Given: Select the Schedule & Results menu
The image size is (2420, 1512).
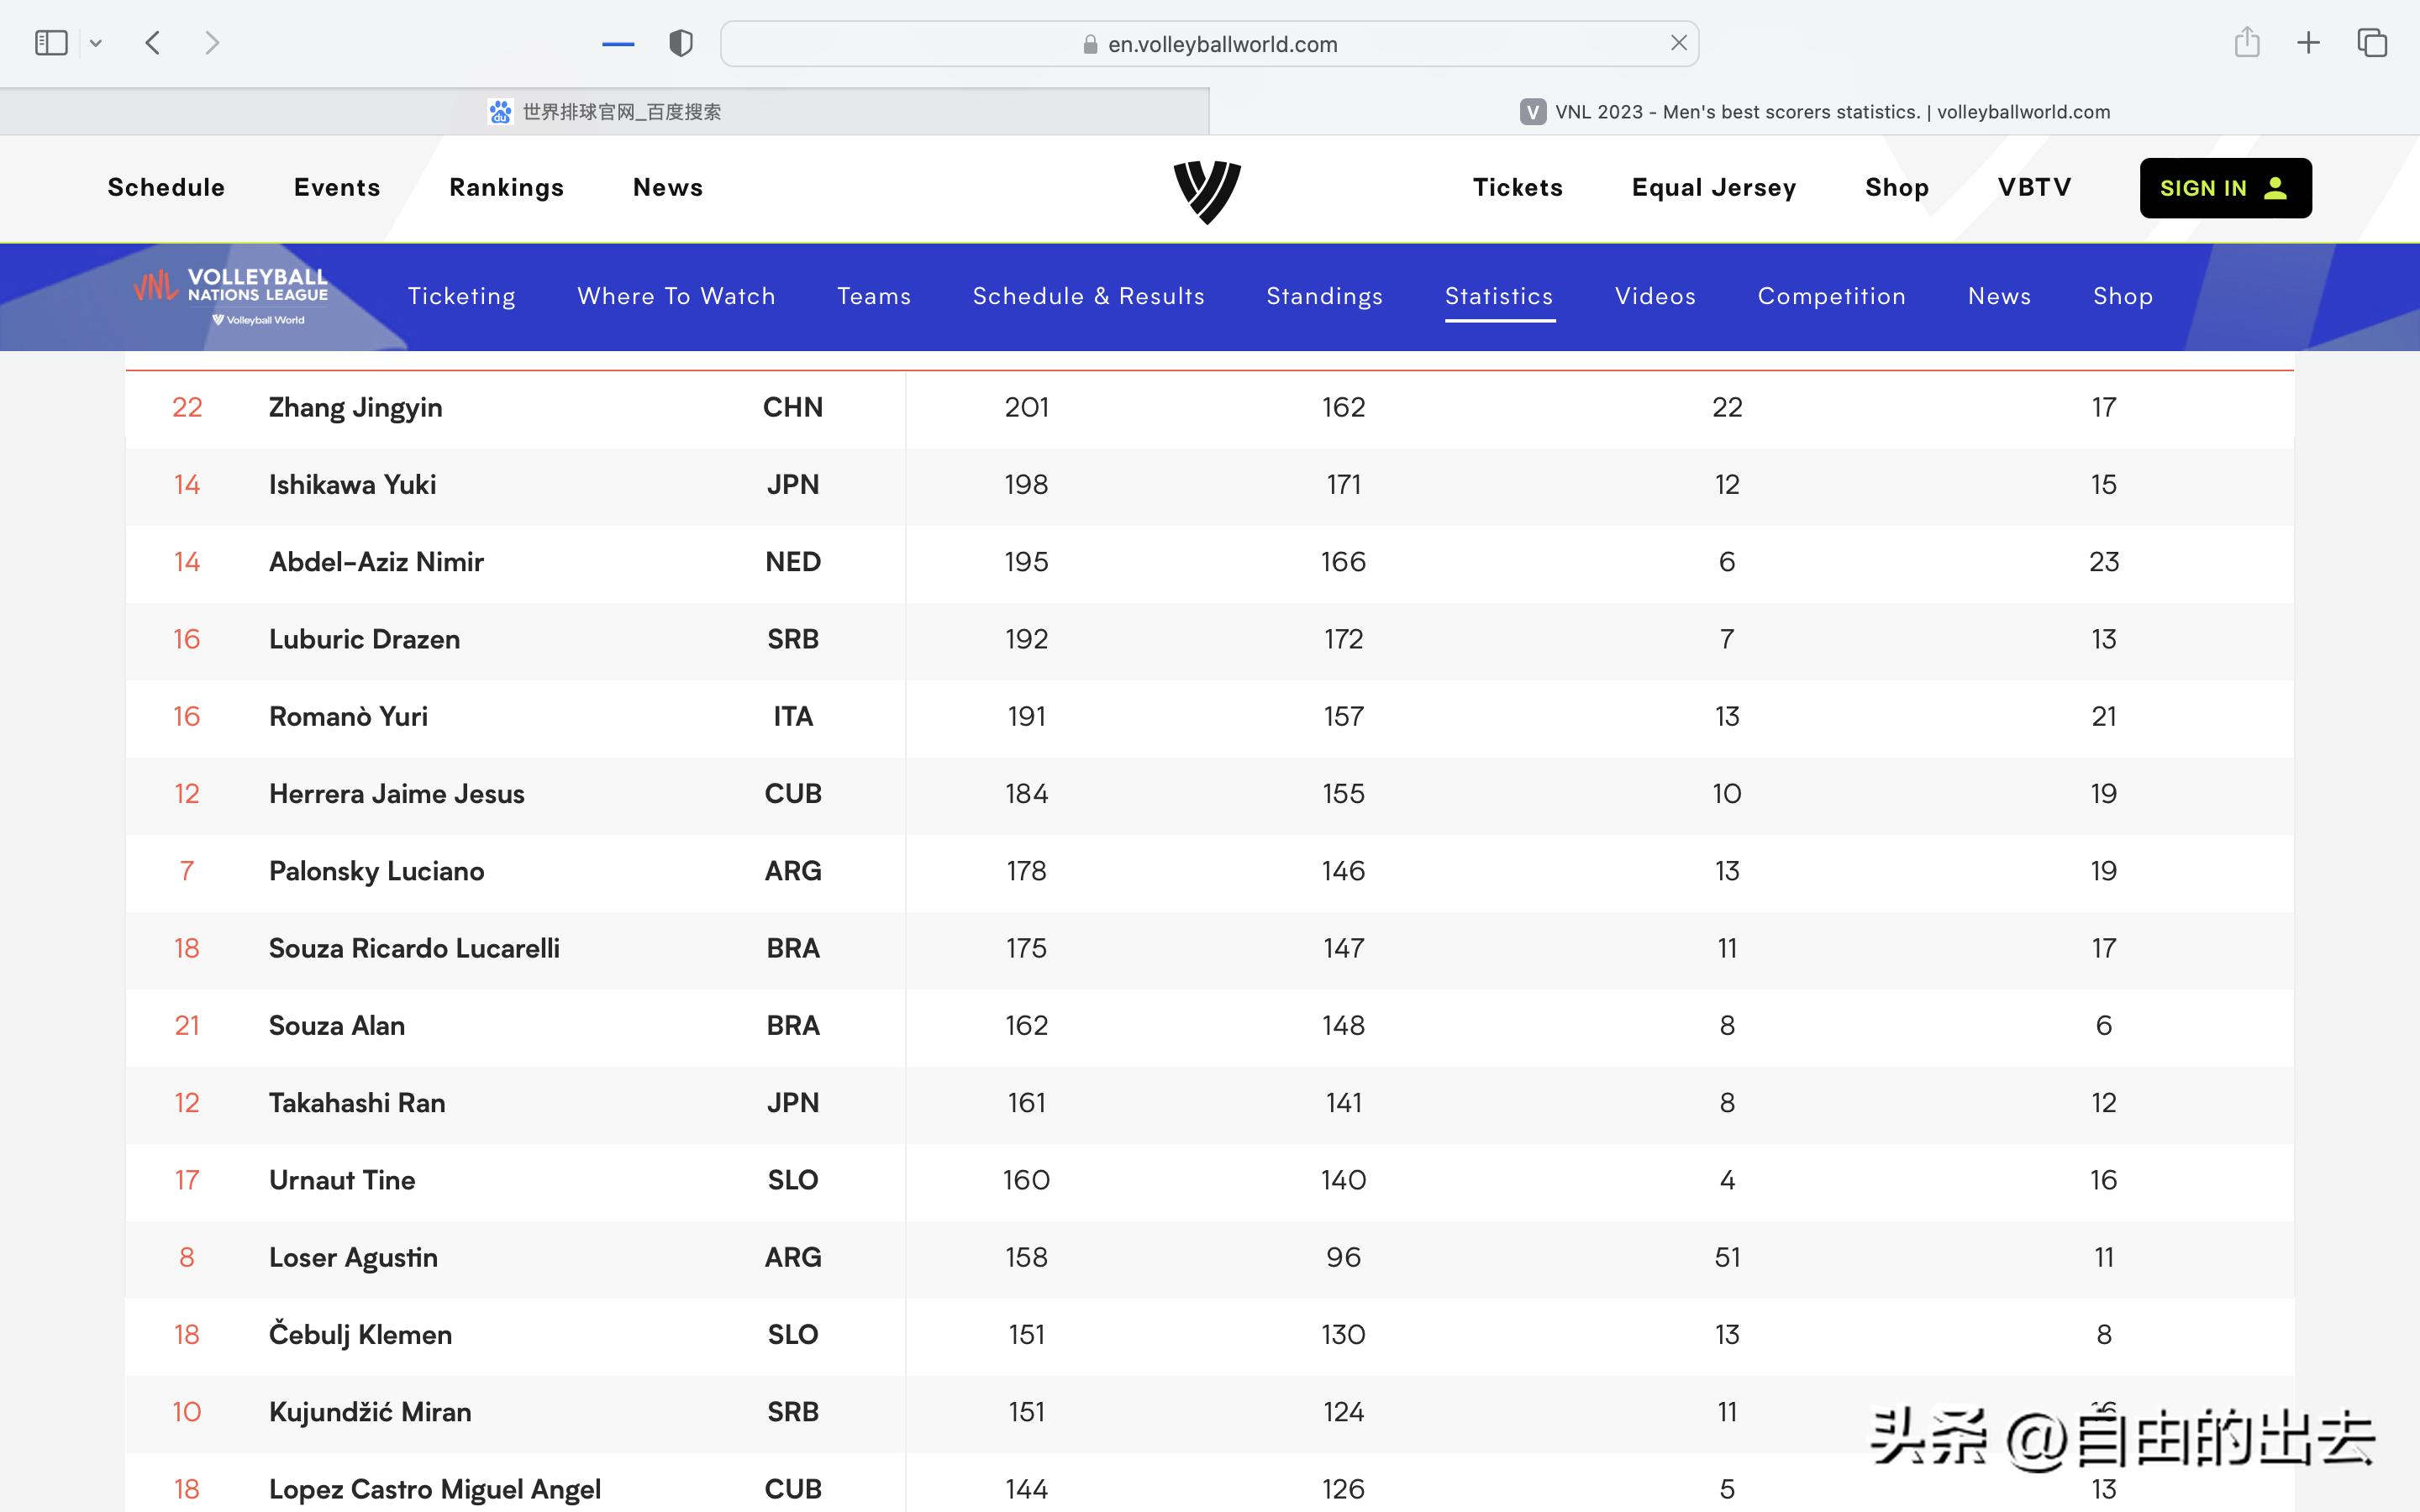Looking at the screenshot, I should pyautogui.click(x=1088, y=296).
